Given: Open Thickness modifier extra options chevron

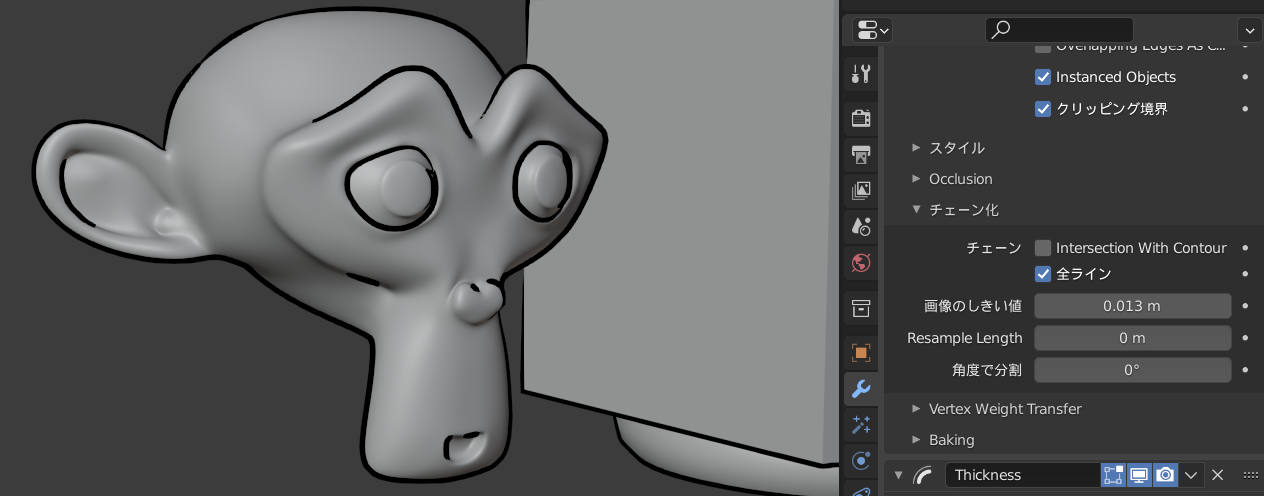Looking at the screenshot, I should click(1191, 475).
